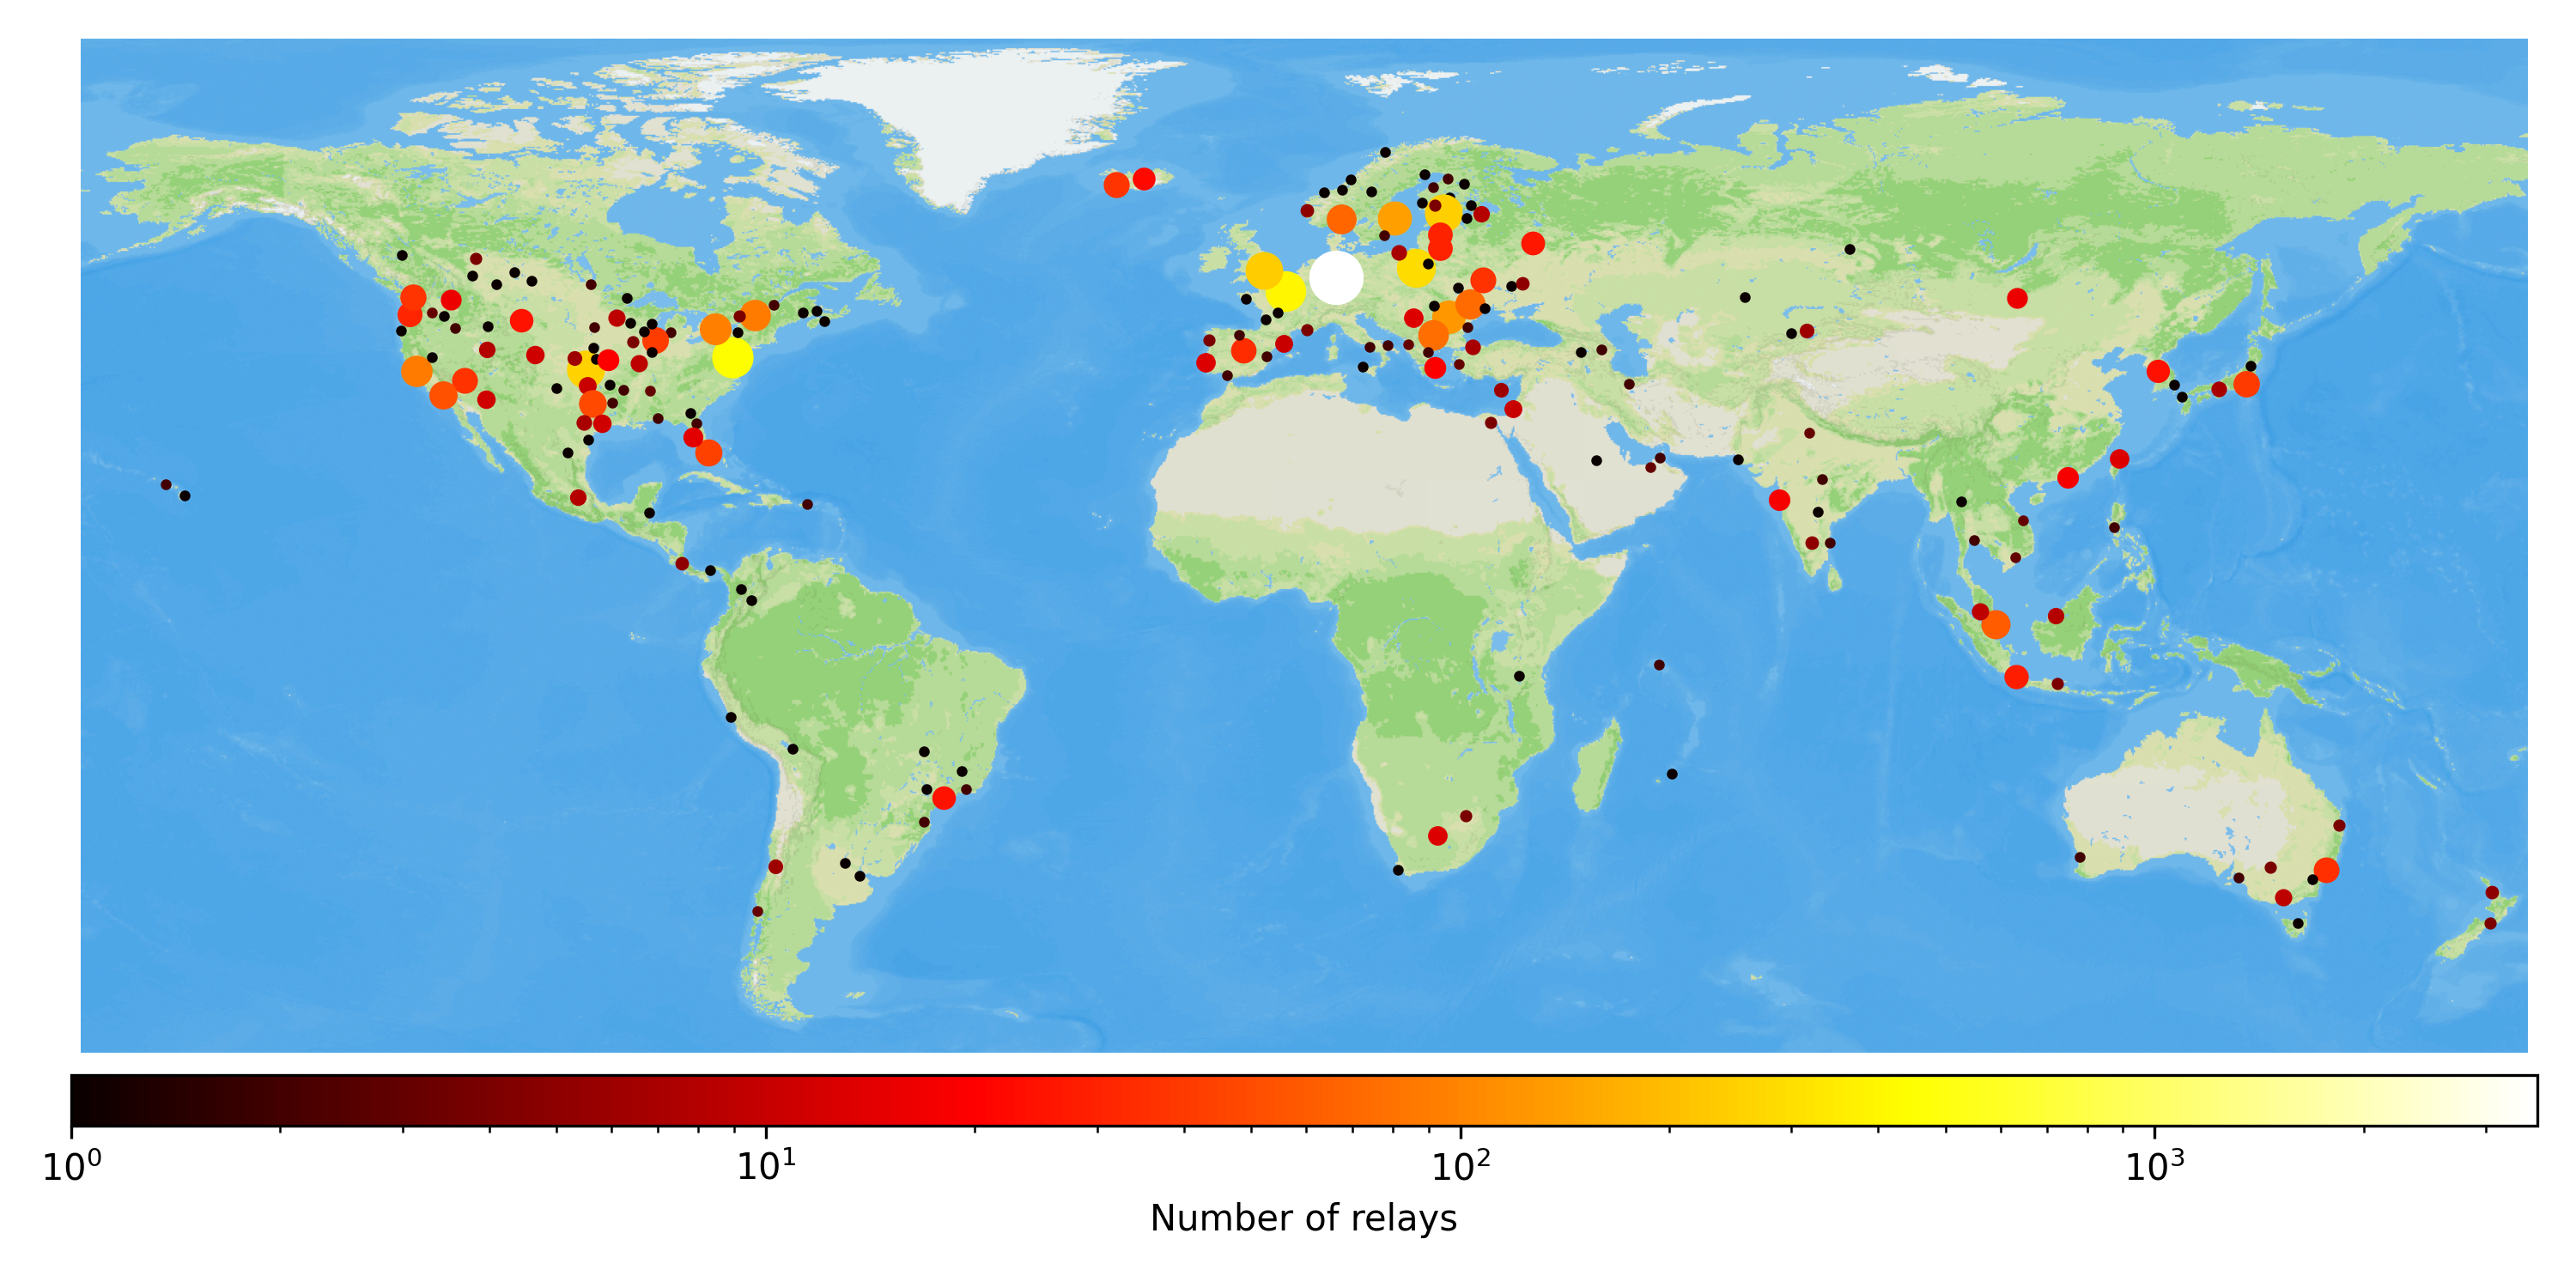Click the eastern red dot on Iceland

coord(1144,179)
